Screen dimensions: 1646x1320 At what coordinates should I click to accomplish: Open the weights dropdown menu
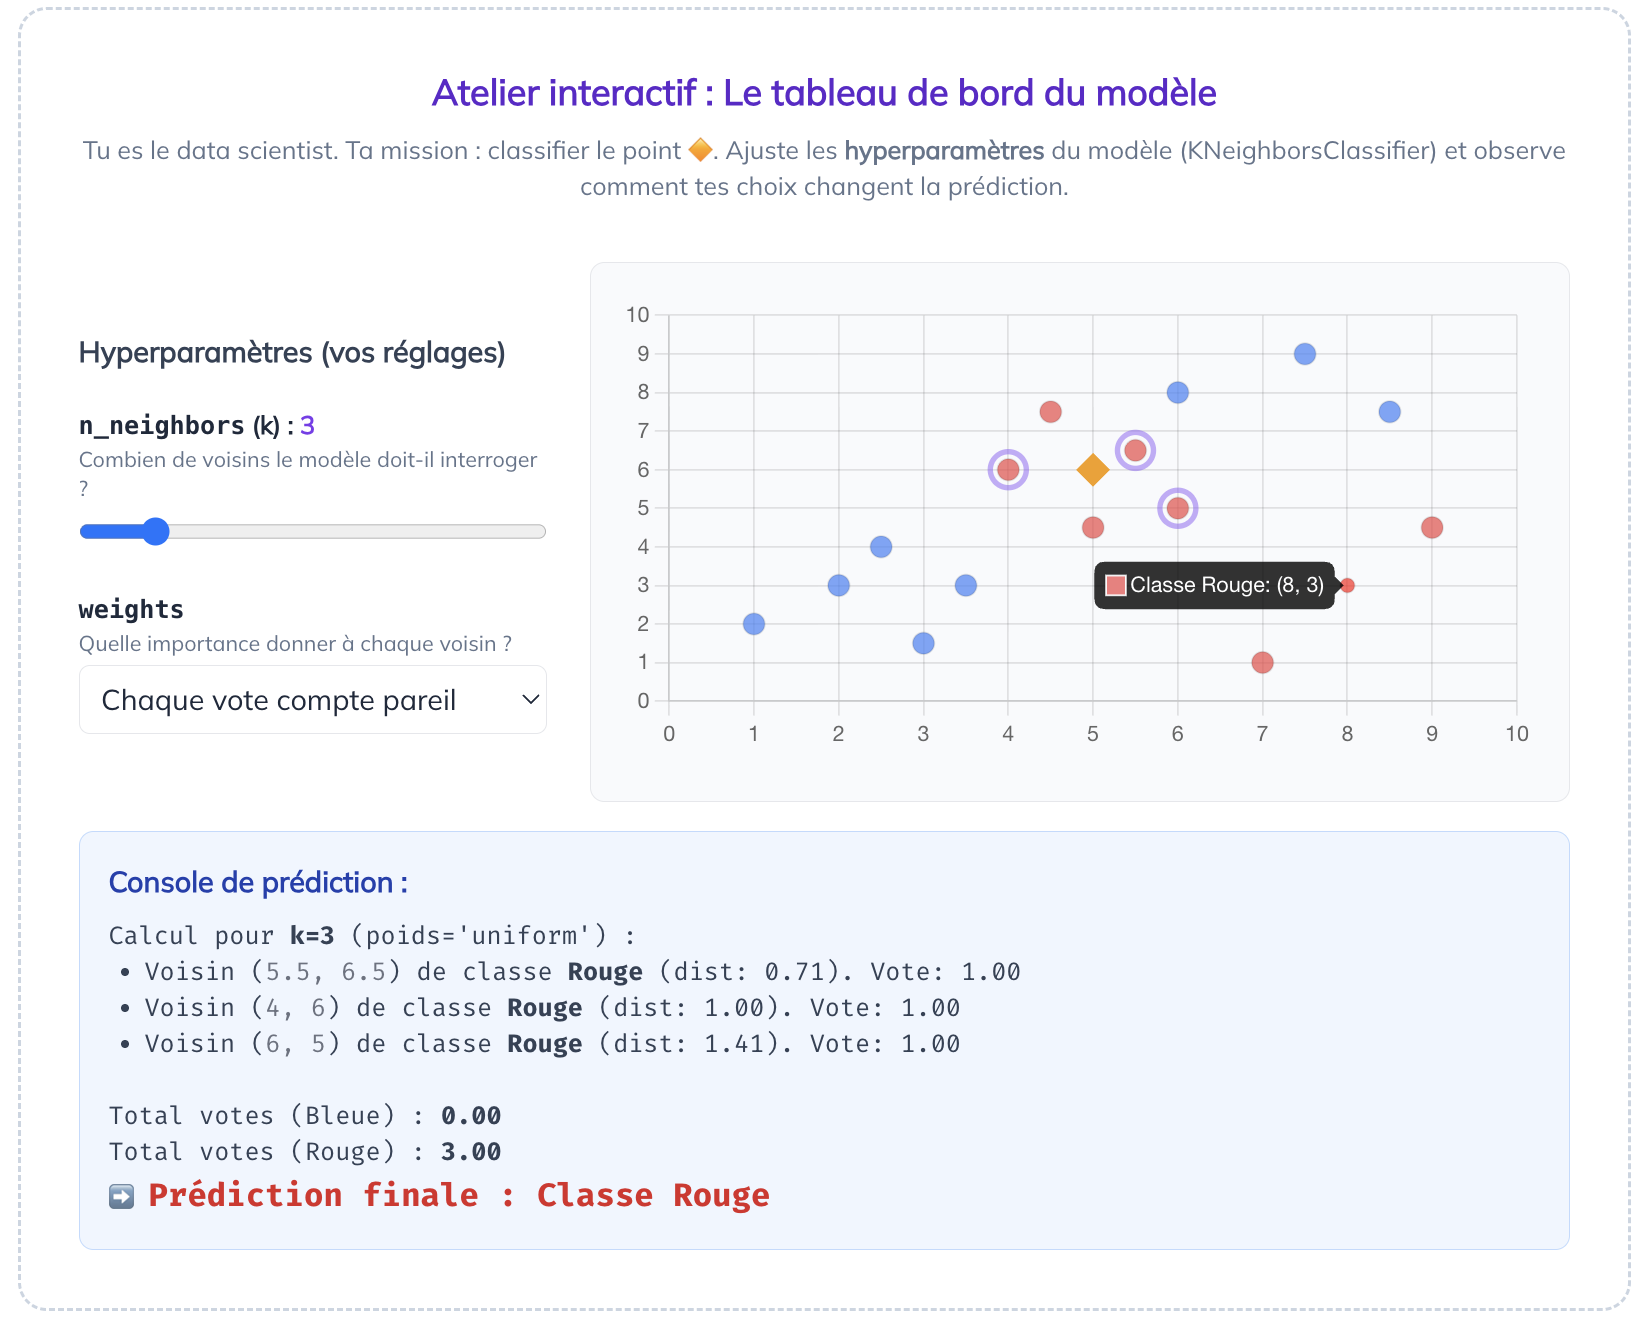point(312,699)
